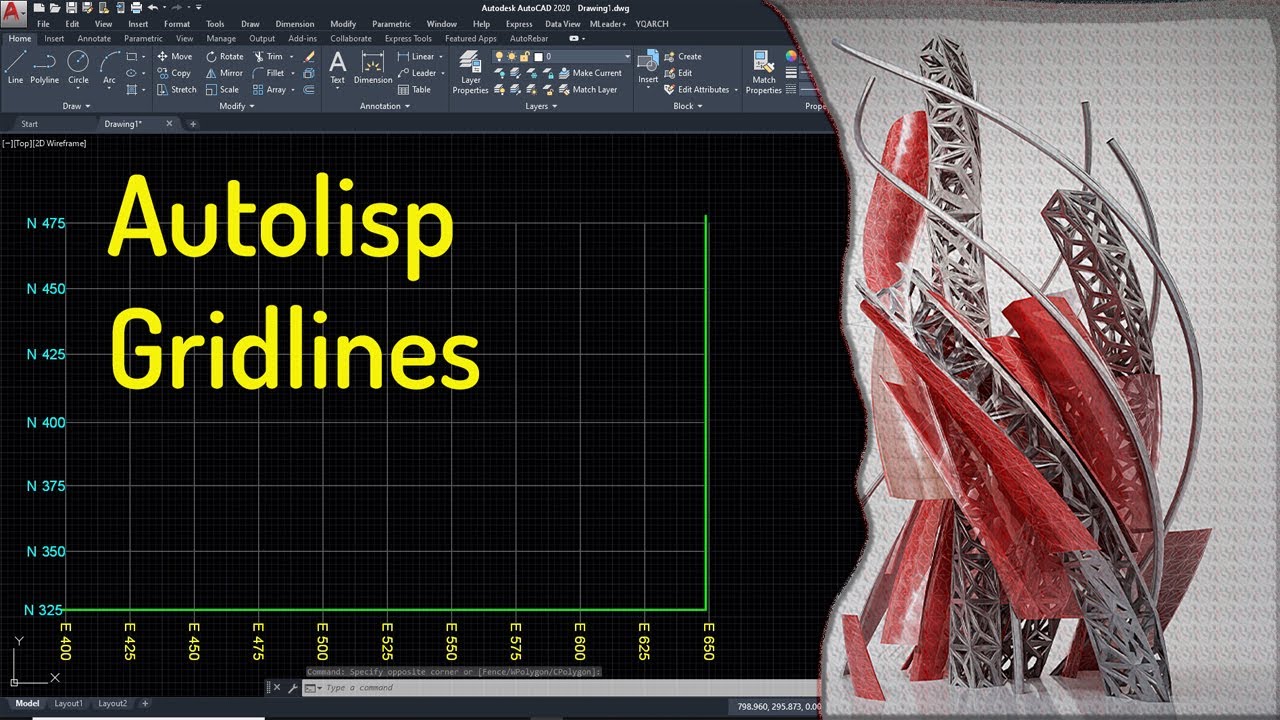Image resolution: width=1280 pixels, height=720 pixels.
Task: Switch to the Manage ribbon tab
Action: click(x=221, y=39)
